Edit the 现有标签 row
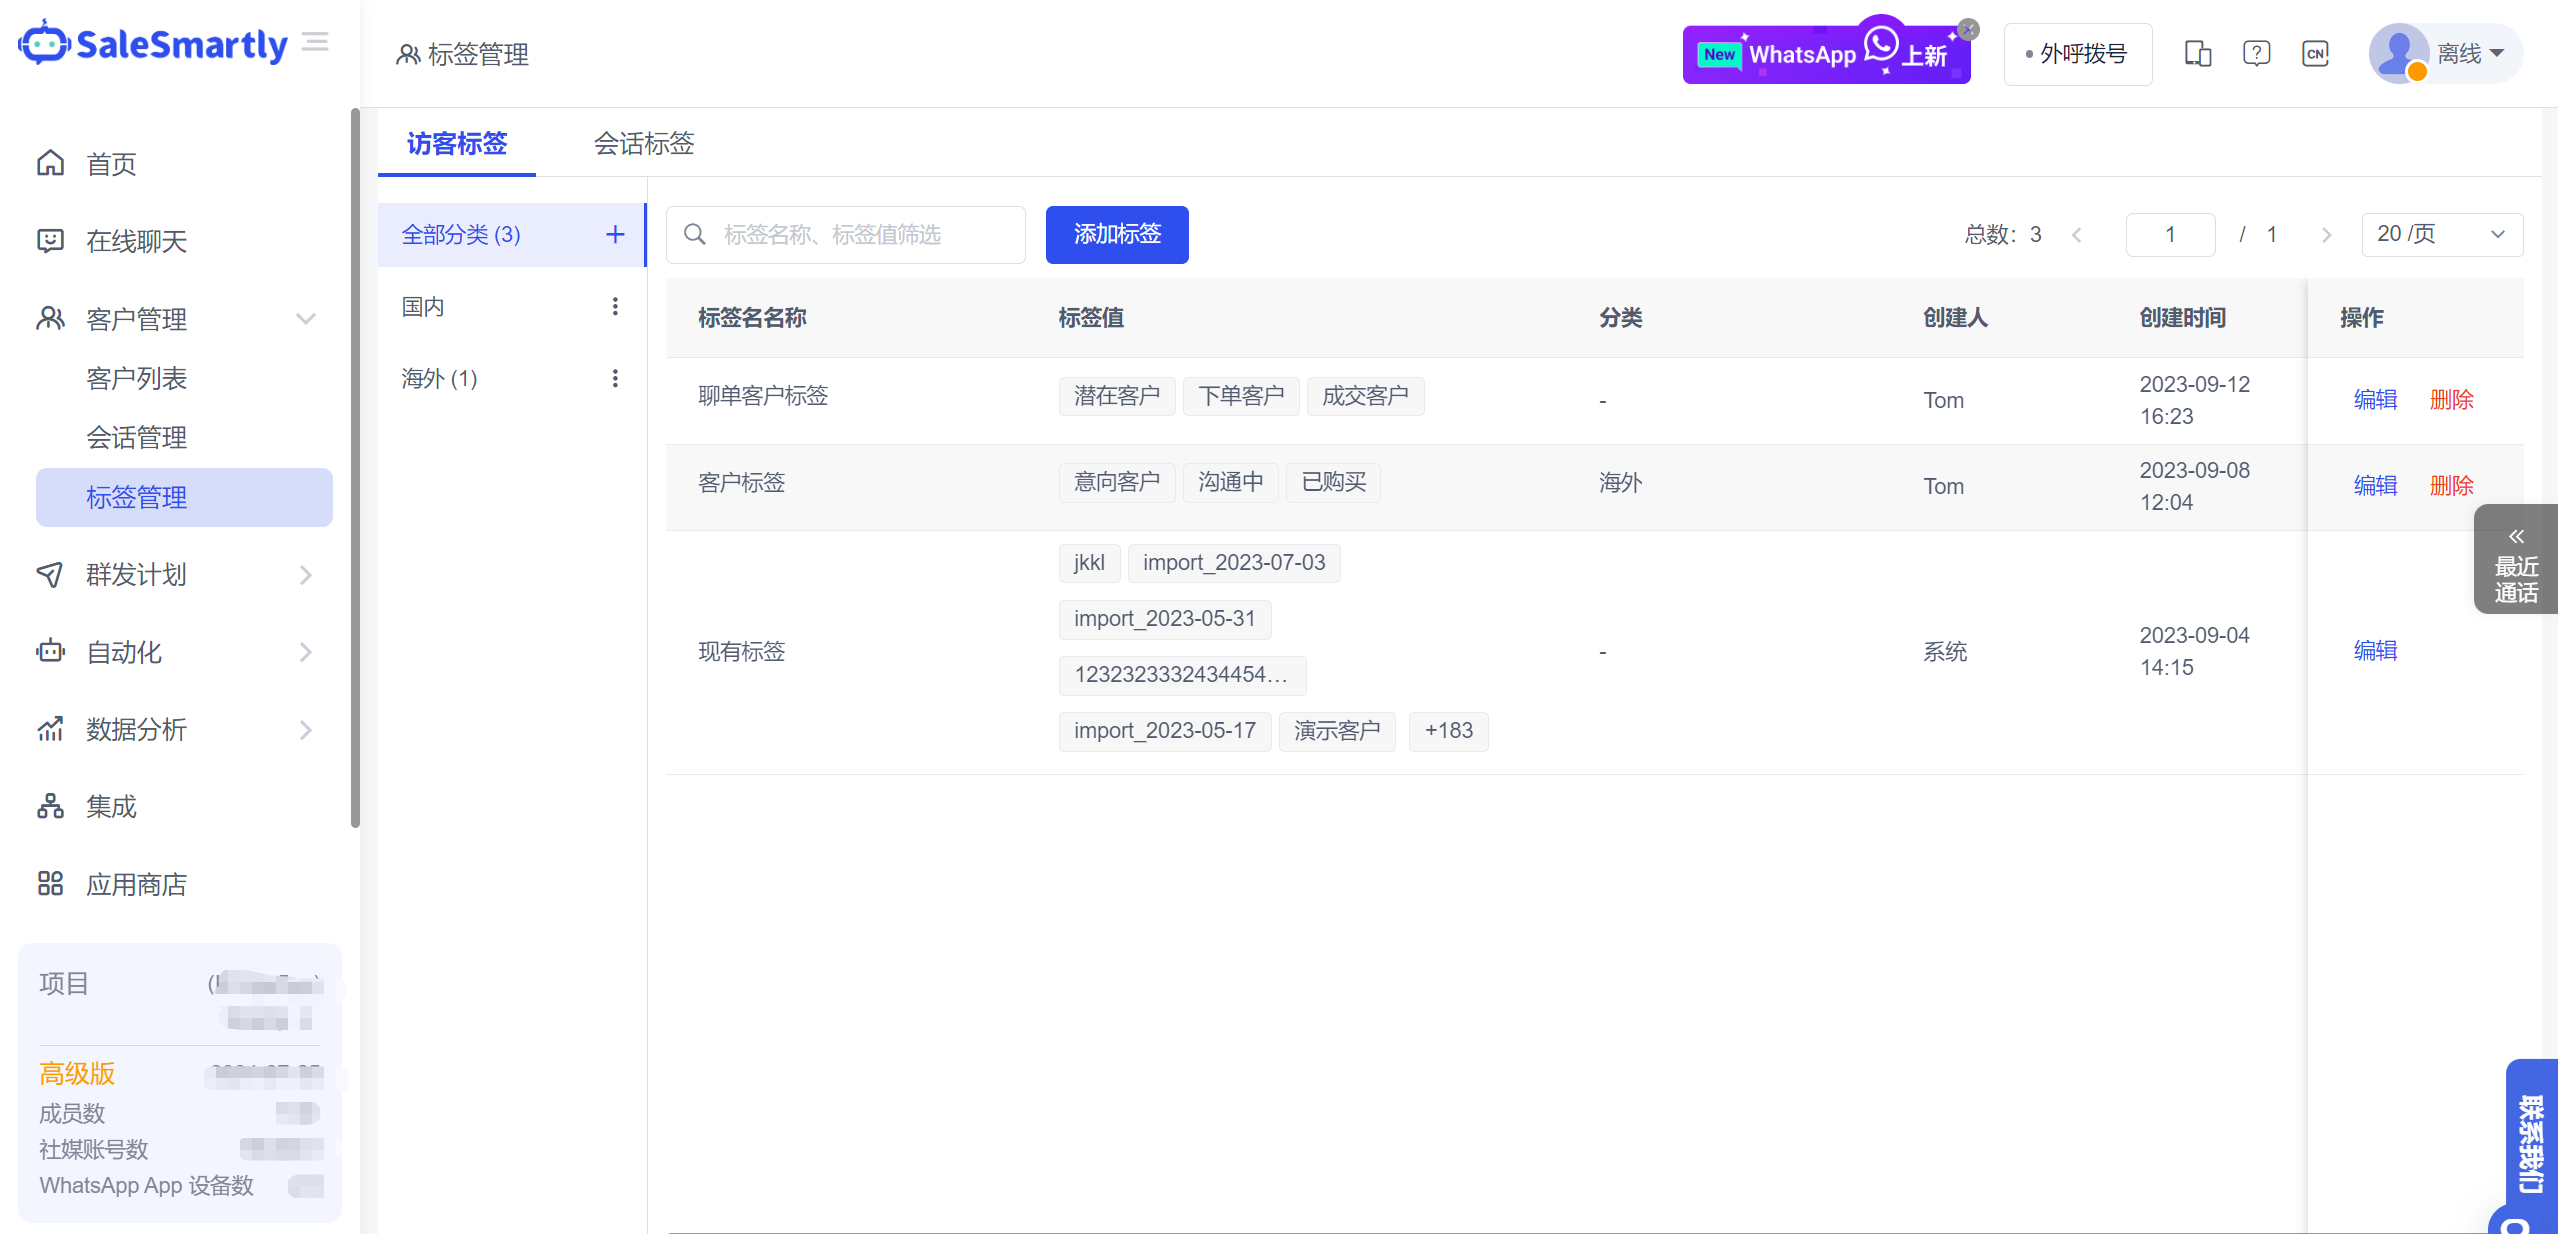2558x1234 pixels. pos(2375,651)
